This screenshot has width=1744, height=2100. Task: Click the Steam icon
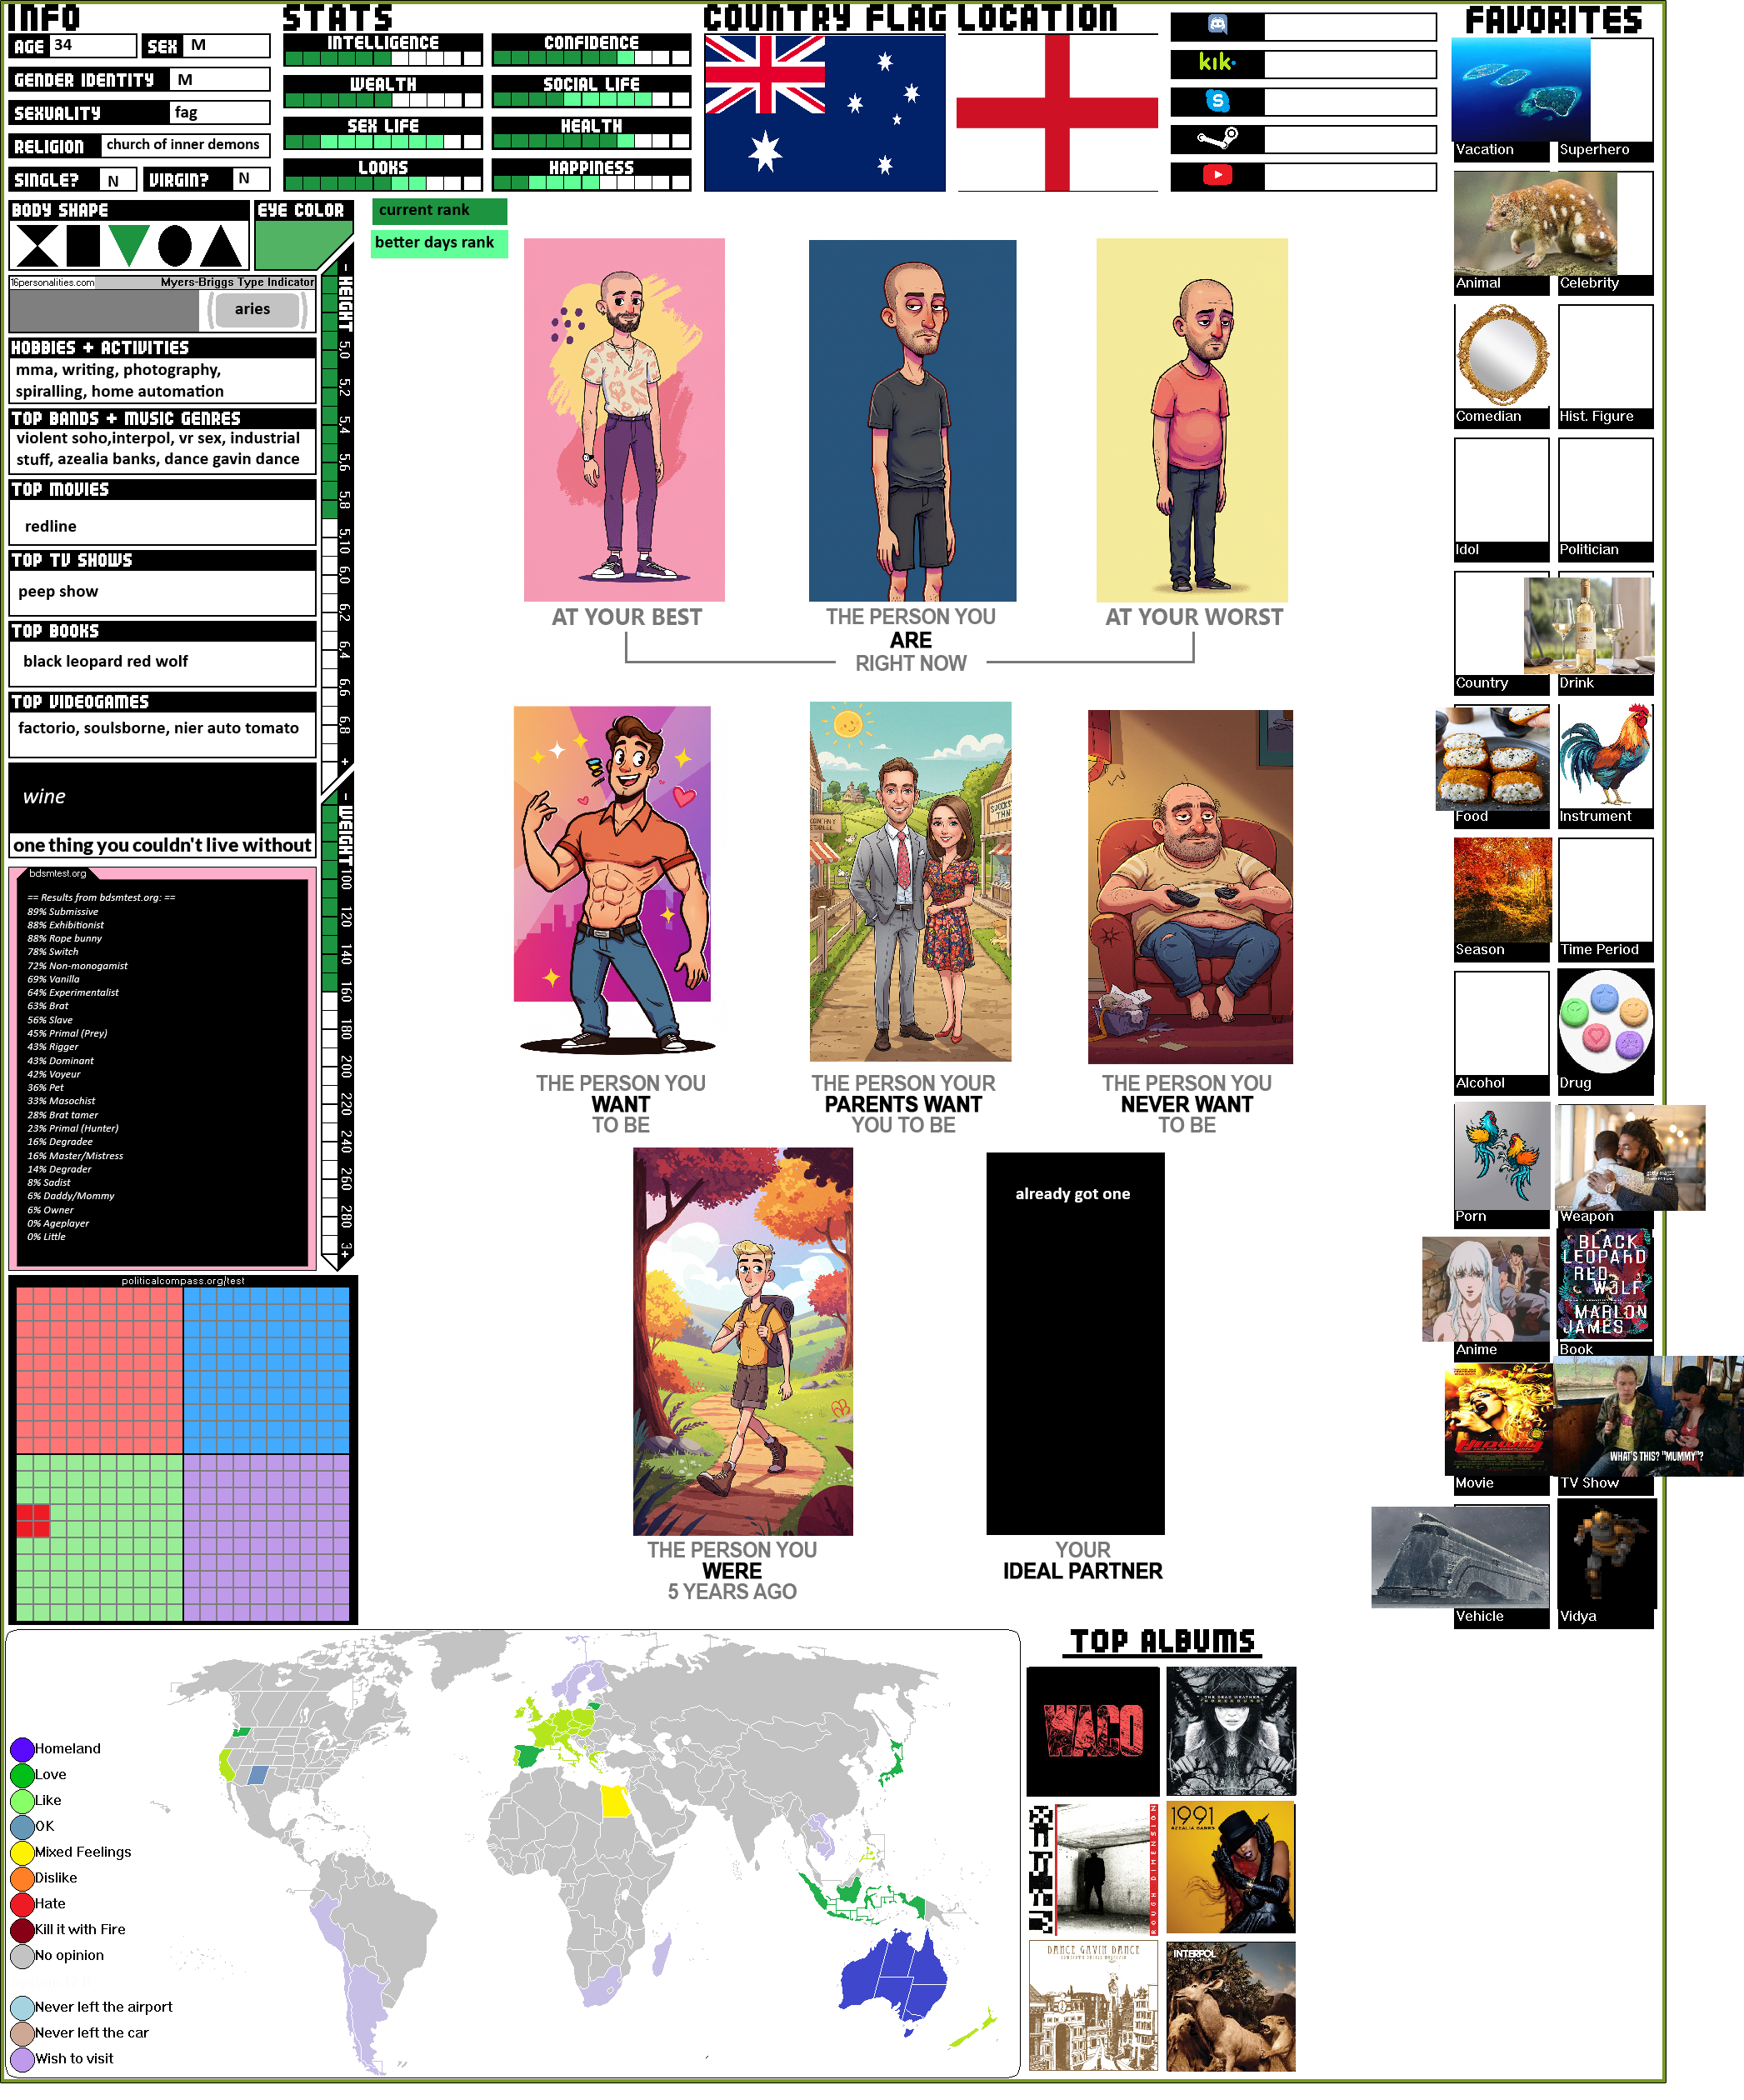(1217, 138)
